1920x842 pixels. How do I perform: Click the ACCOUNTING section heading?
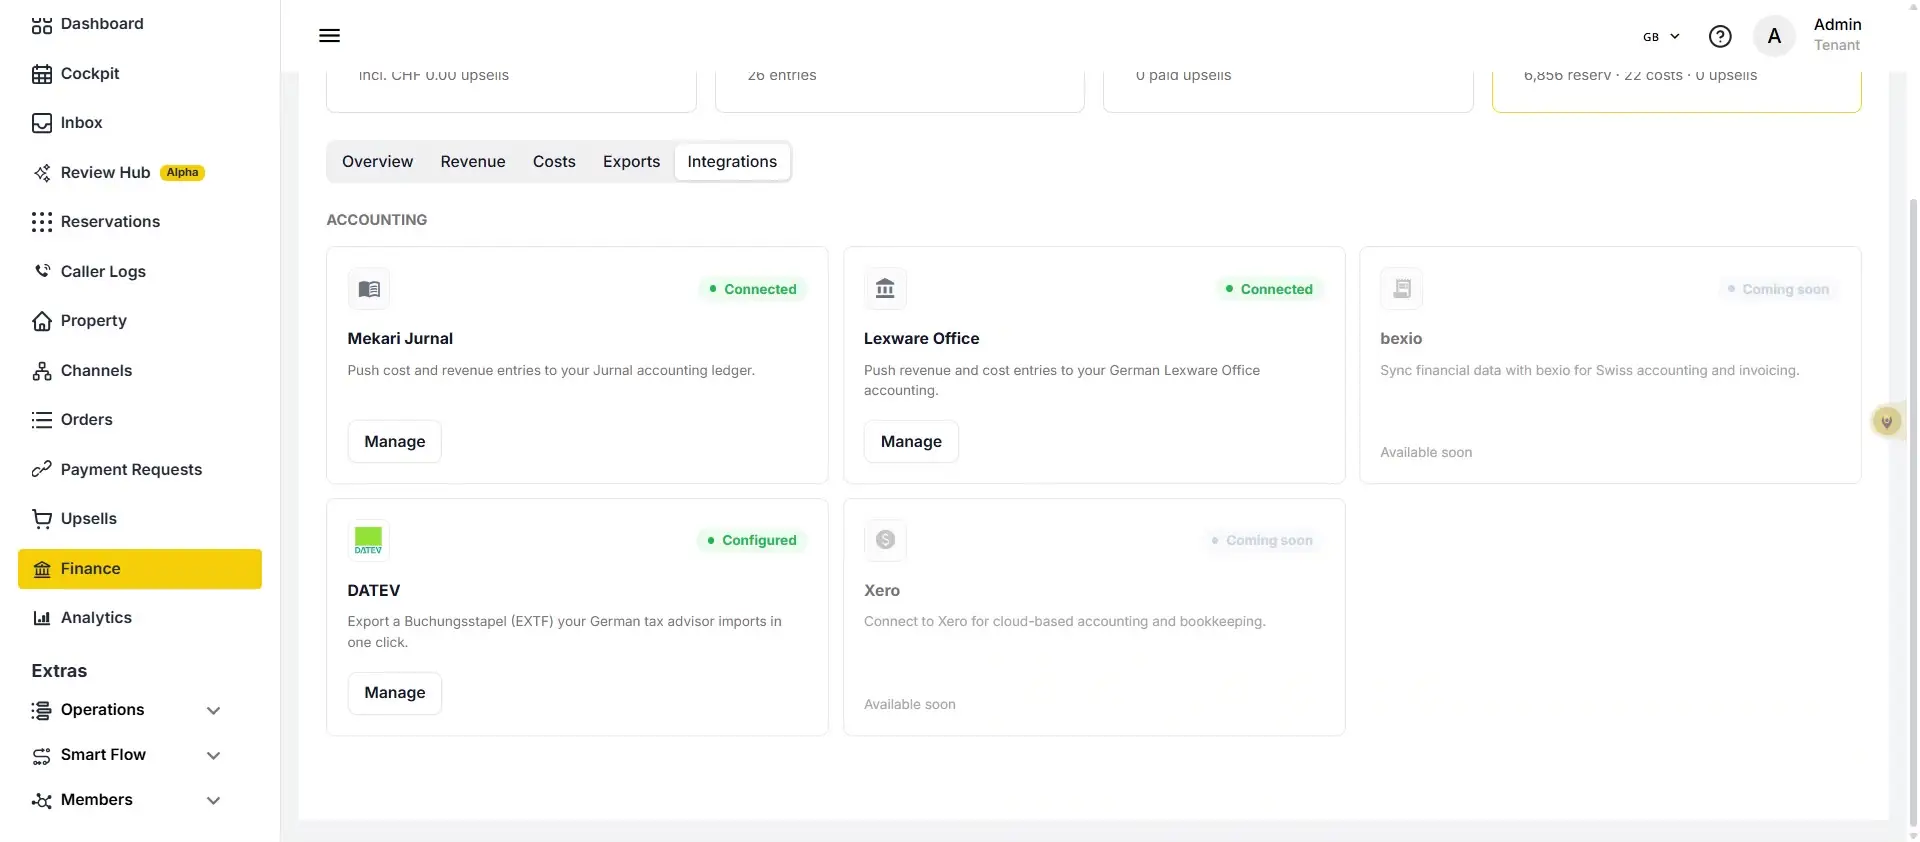click(x=376, y=220)
